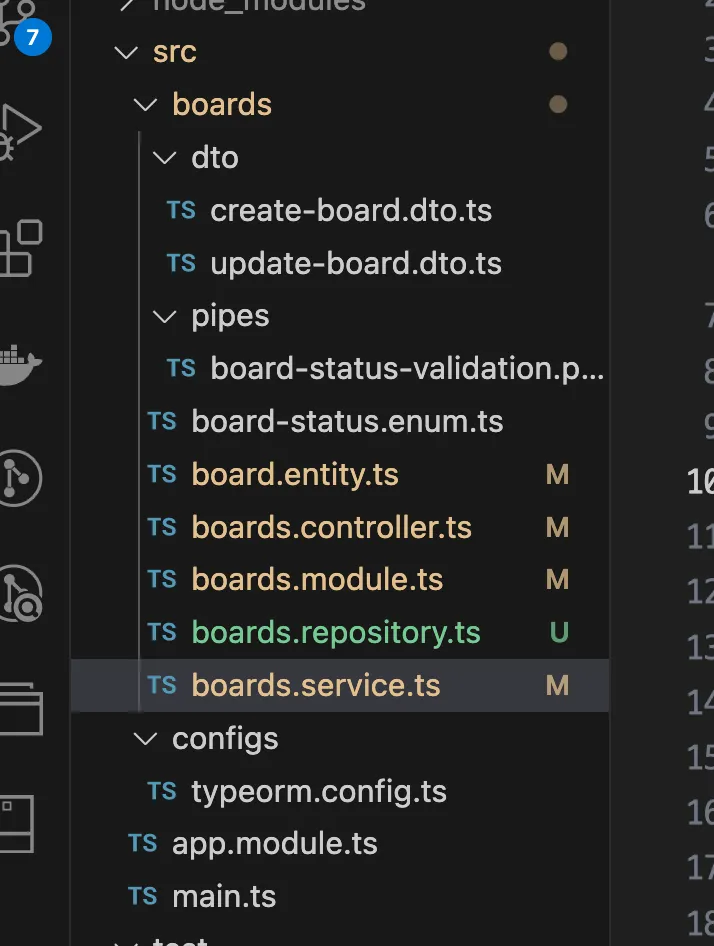This screenshot has width=714, height=946.
Task: Open board.entity.ts modified file
Action: point(295,475)
